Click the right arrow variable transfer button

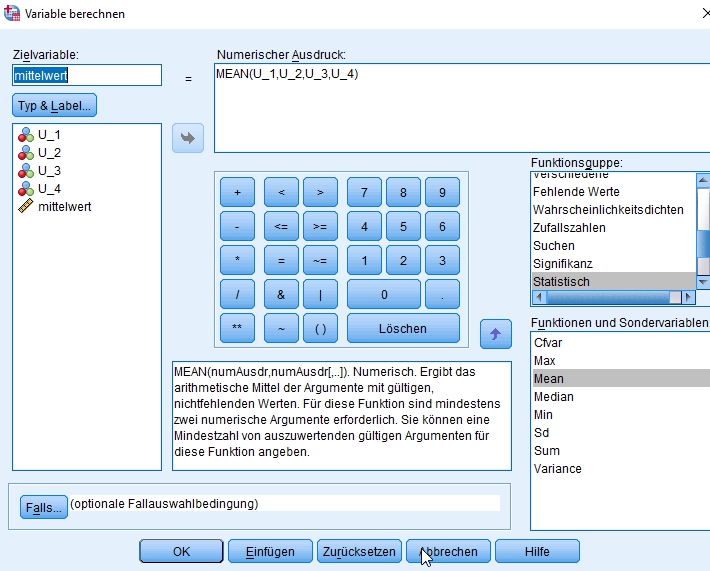coord(188,138)
